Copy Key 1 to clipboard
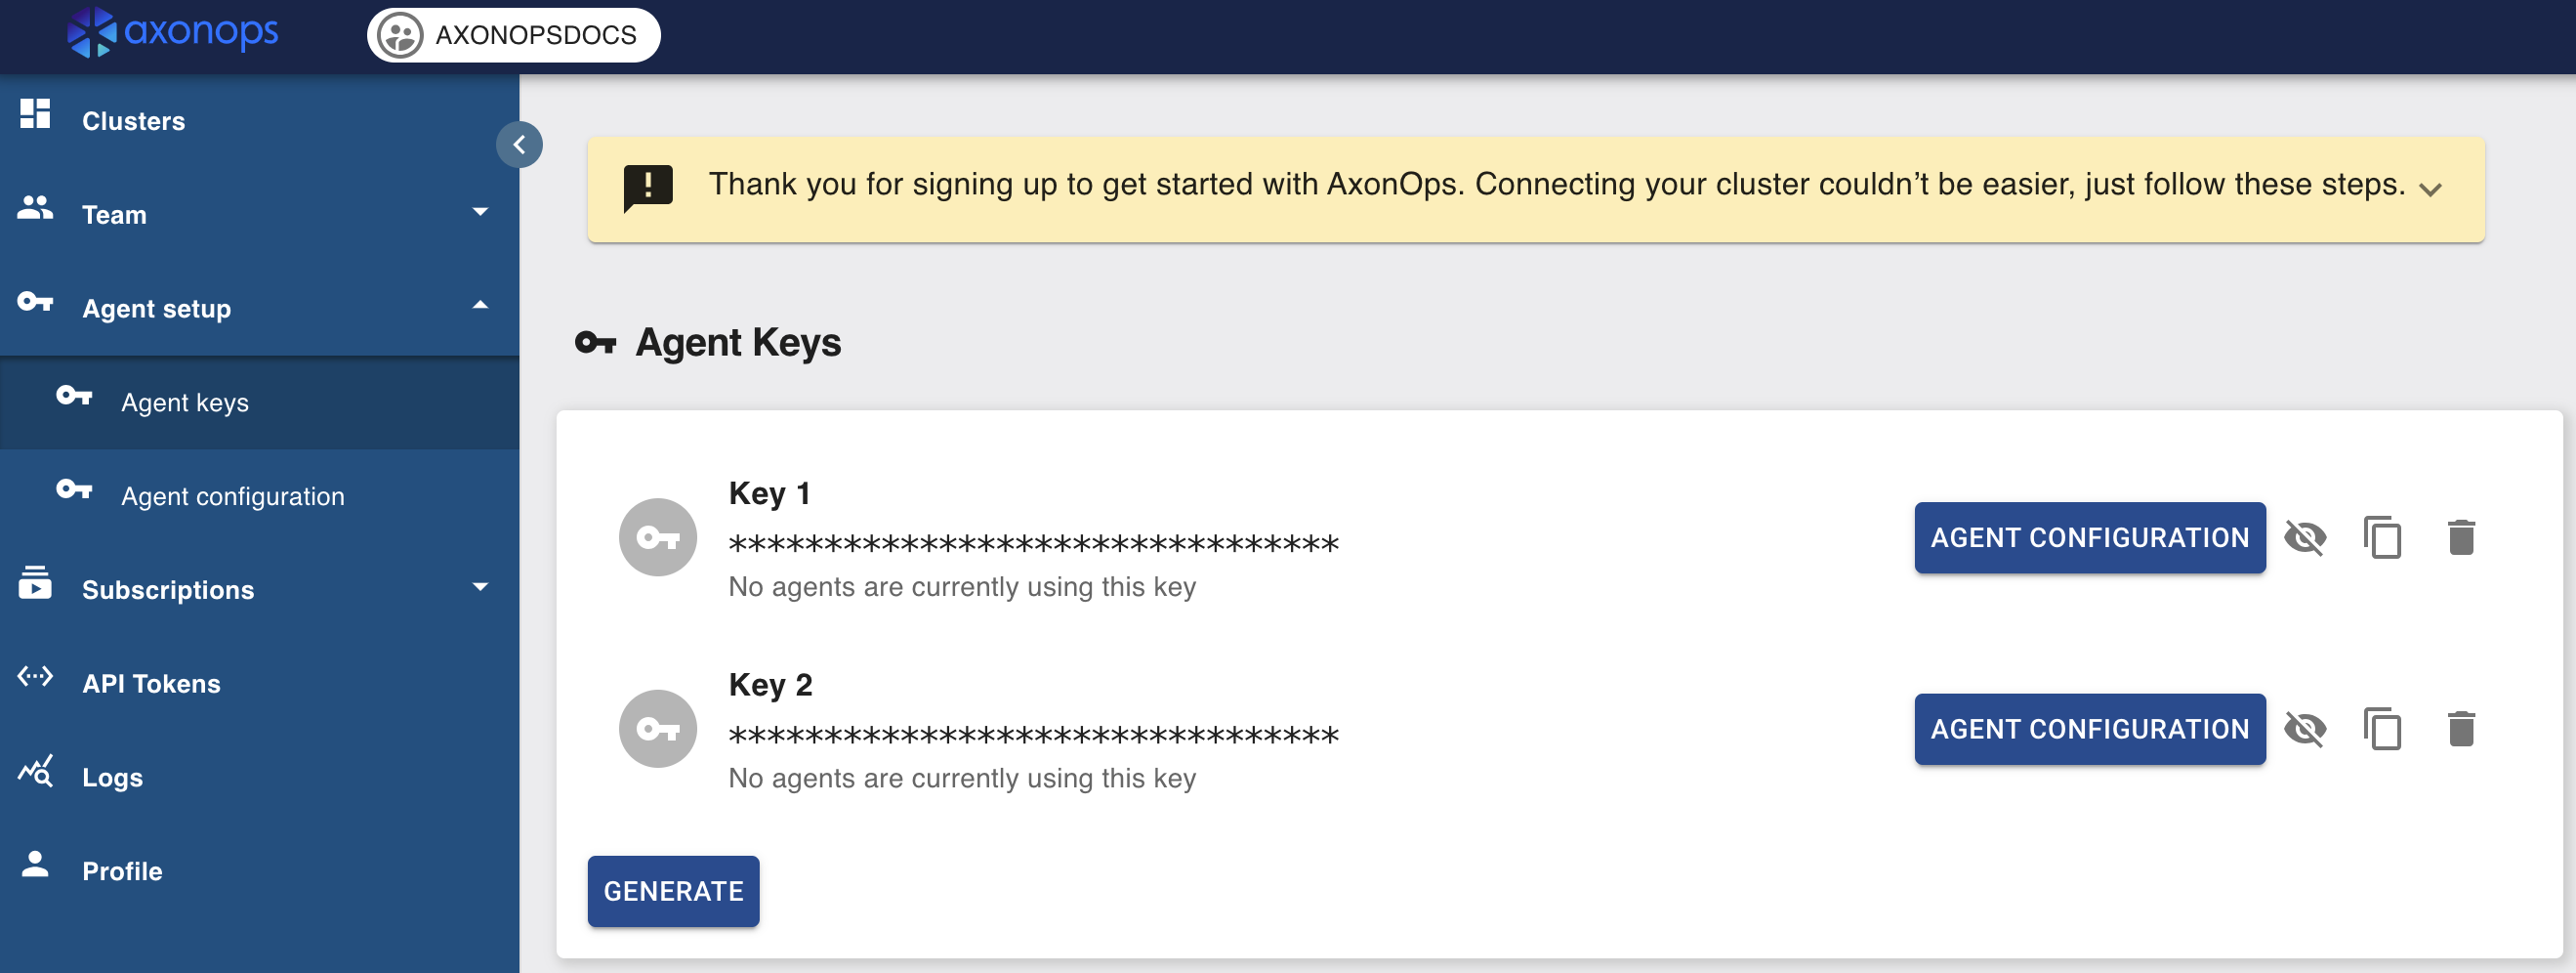This screenshot has width=2576, height=973. (x=2382, y=537)
